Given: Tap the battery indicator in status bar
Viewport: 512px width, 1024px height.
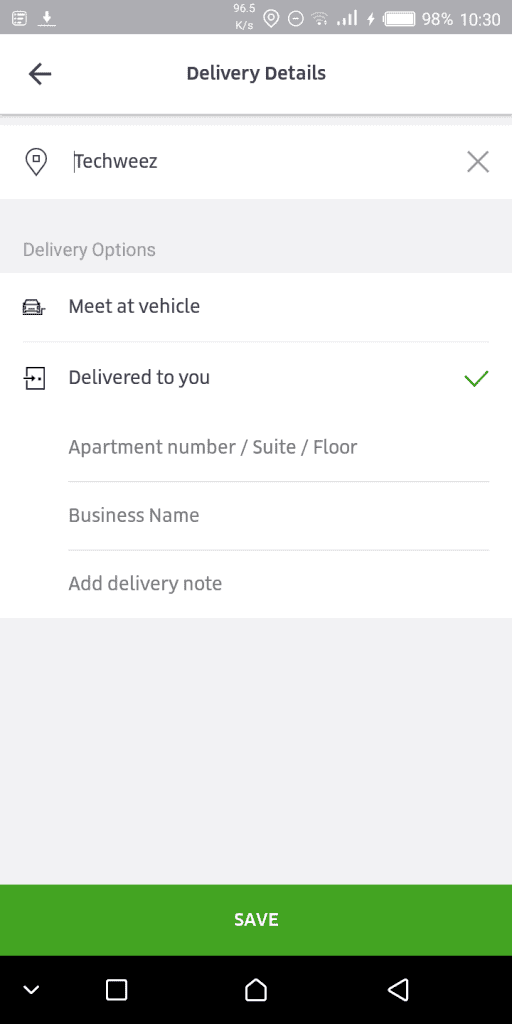Looking at the screenshot, I should pyautogui.click(x=399, y=19).
